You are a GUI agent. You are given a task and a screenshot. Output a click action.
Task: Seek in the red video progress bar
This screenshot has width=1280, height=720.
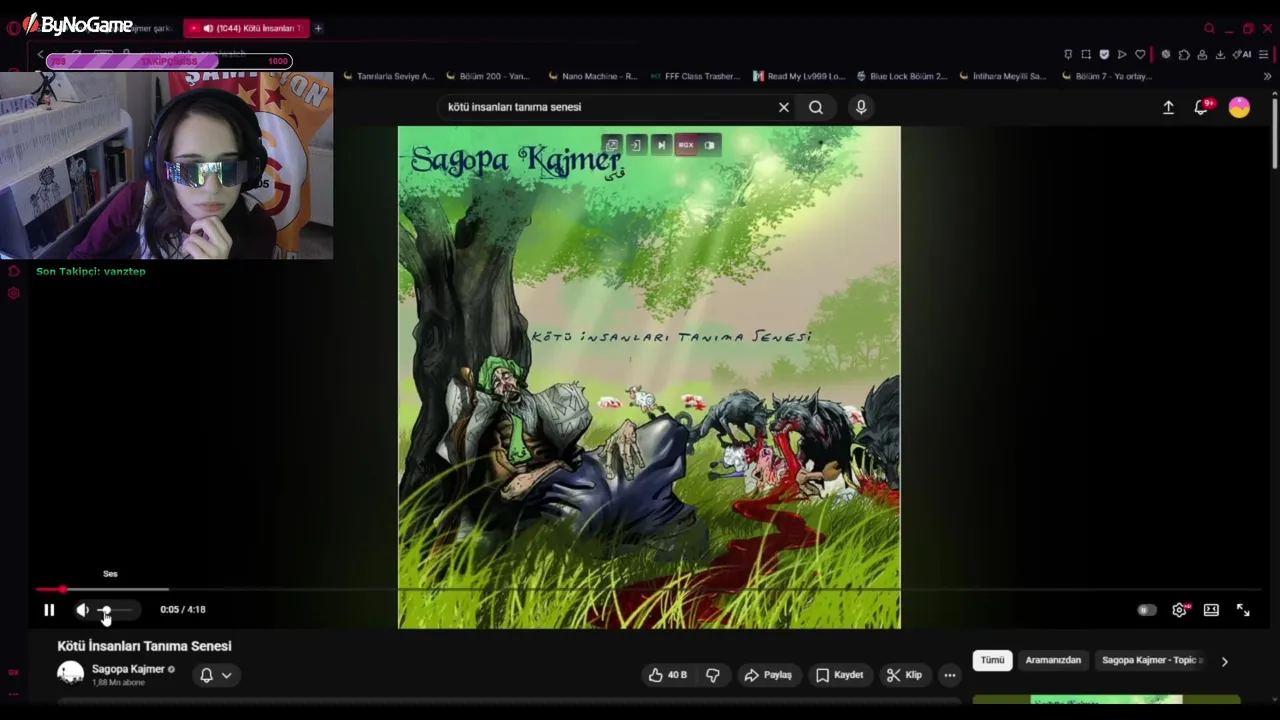pos(648,590)
